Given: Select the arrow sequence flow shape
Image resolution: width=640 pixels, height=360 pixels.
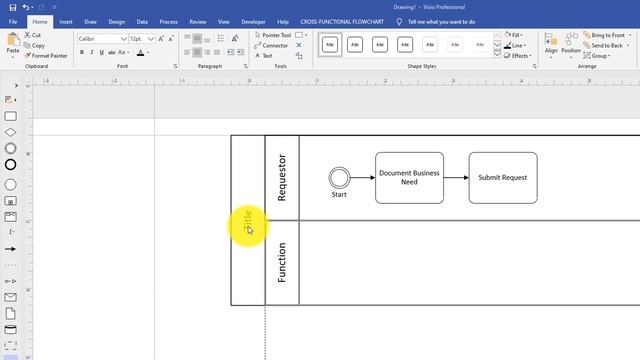Looking at the screenshot, I should (11, 249).
